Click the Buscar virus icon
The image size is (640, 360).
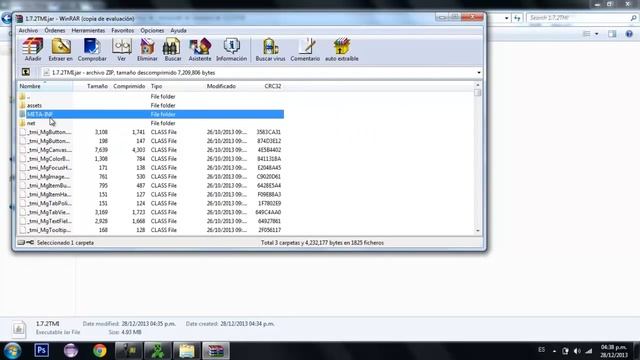[x=270, y=49]
